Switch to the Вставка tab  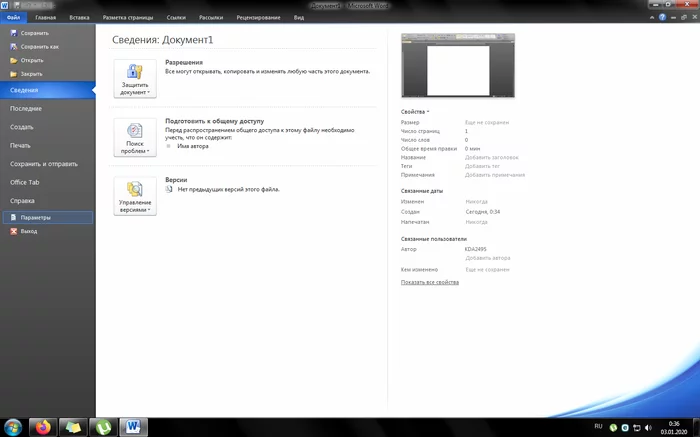pyautogui.click(x=79, y=17)
